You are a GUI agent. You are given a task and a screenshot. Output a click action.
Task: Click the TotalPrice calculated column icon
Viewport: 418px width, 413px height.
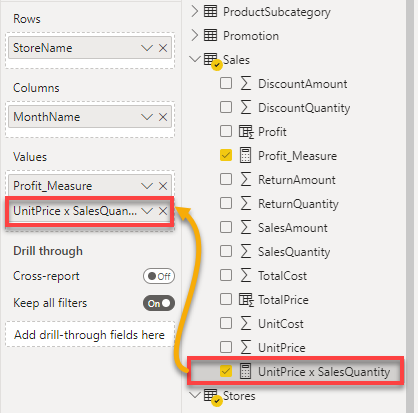pyautogui.click(x=246, y=300)
